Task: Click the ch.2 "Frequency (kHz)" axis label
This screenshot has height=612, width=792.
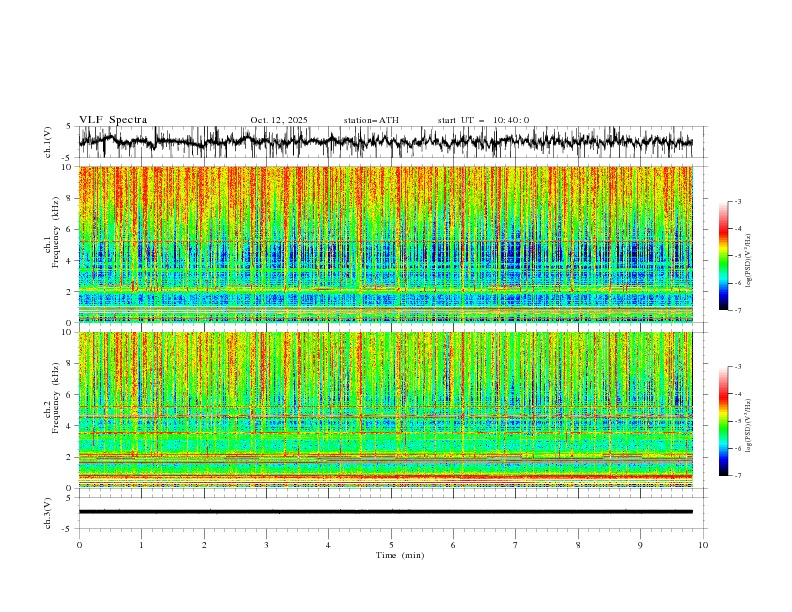Action: (56, 398)
